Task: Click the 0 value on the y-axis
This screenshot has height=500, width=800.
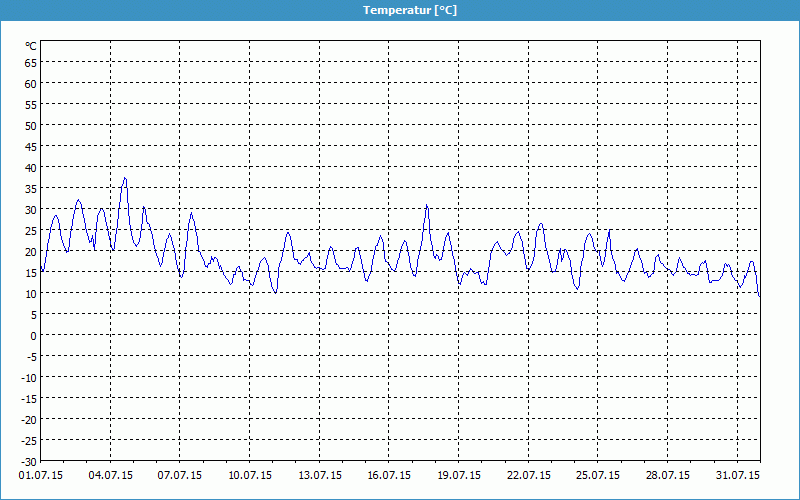Action: tap(34, 336)
